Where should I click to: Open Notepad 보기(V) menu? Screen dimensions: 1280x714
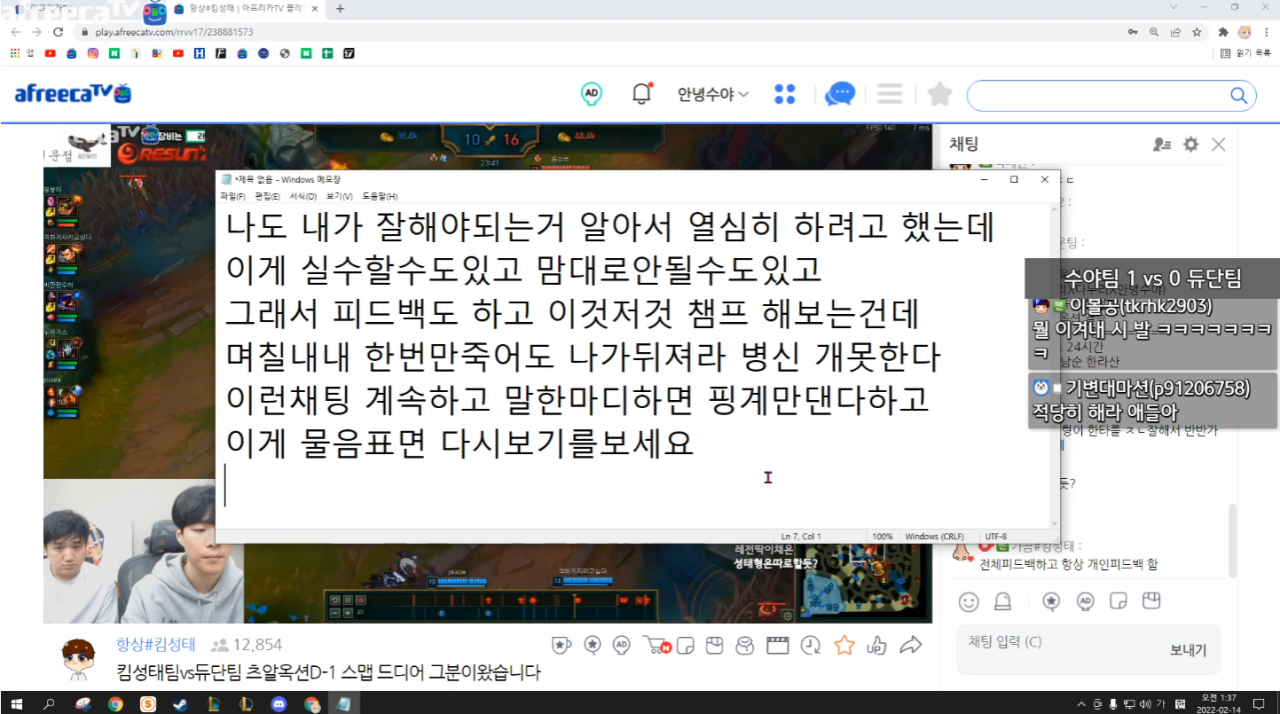tap(339, 196)
